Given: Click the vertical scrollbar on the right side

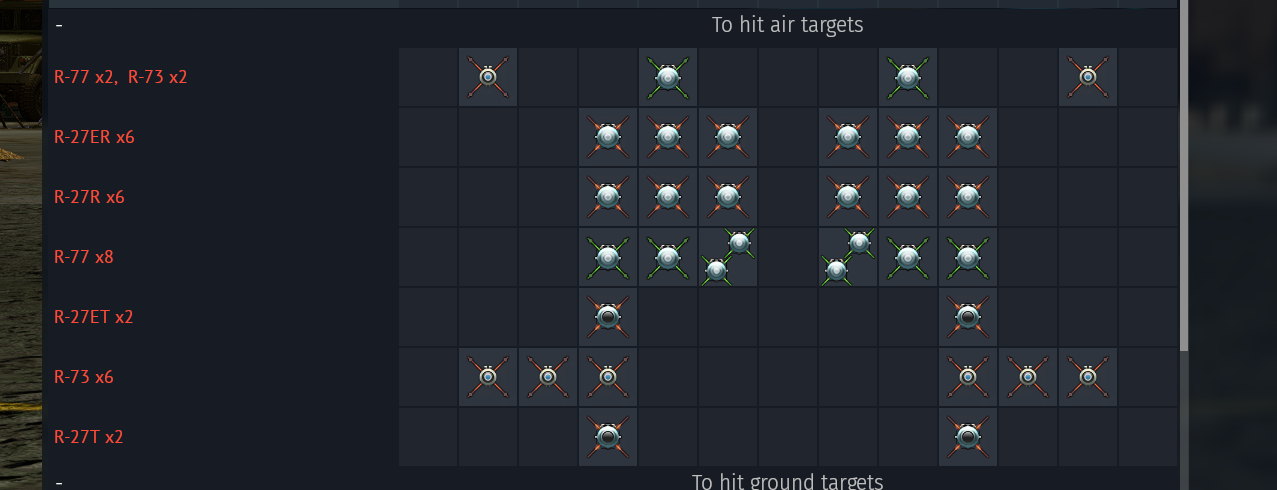Looking at the screenshot, I should pyautogui.click(x=1184, y=175).
